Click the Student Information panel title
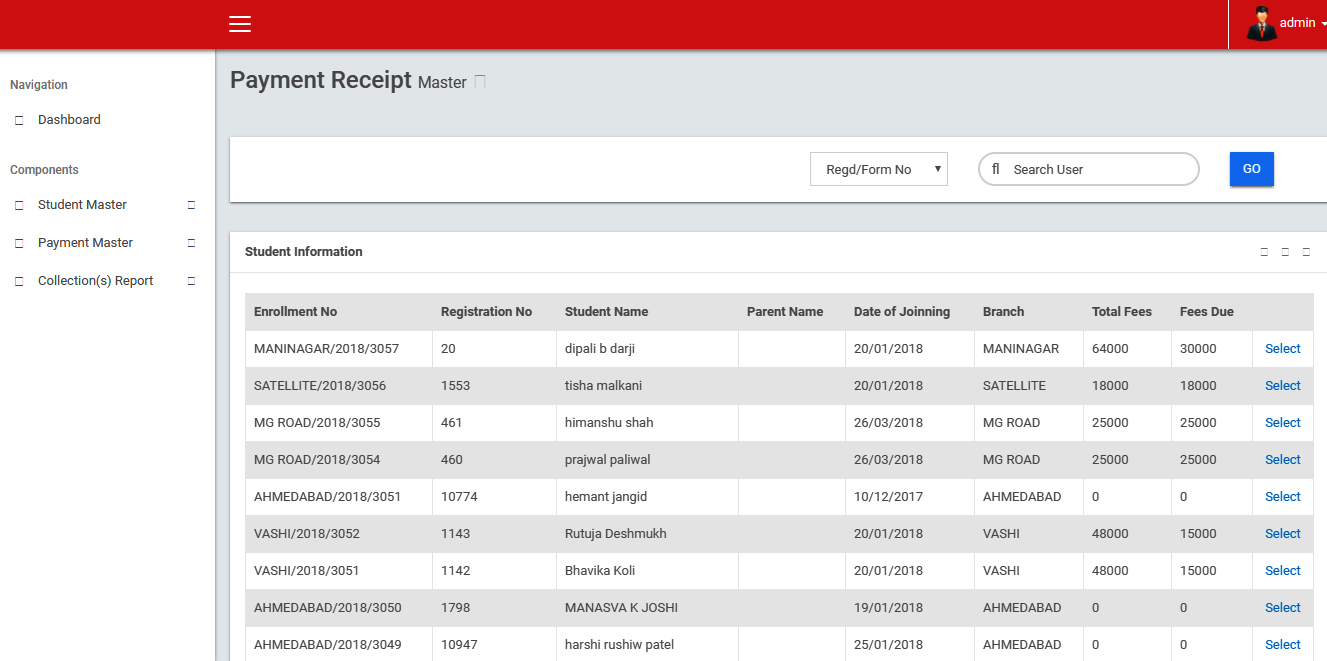 (304, 252)
